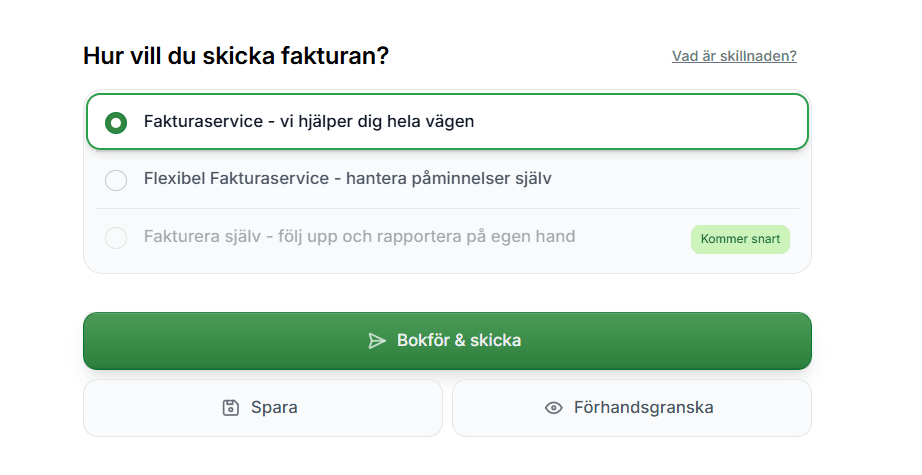Click the Spara button
Viewport: 922px width, 475px height.
pyautogui.click(x=262, y=408)
